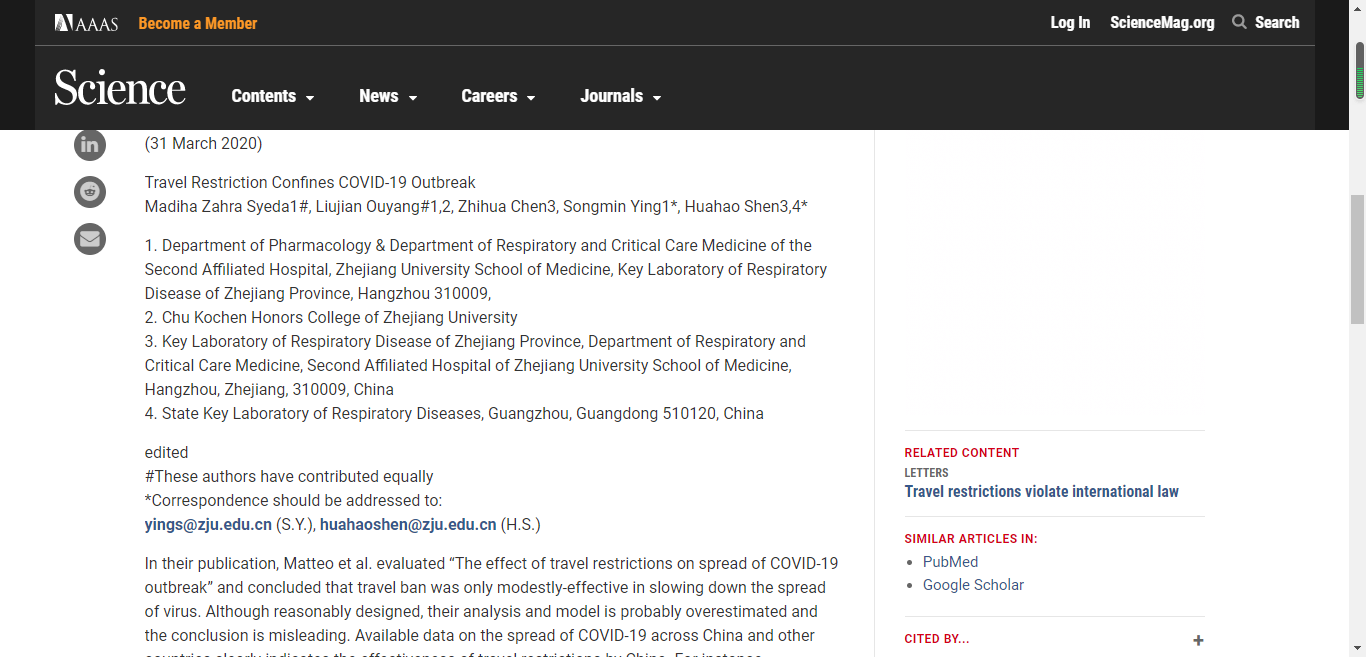The height and width of the screenshot is (657, 1366).
Task: Click the page vertical scrollbar thumb
Action: click(x=1357, y=258)
